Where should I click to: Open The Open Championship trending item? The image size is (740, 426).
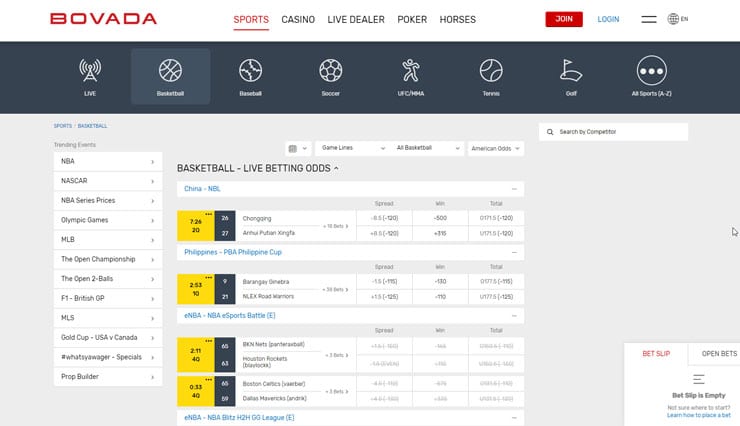[x=108, y=259]
